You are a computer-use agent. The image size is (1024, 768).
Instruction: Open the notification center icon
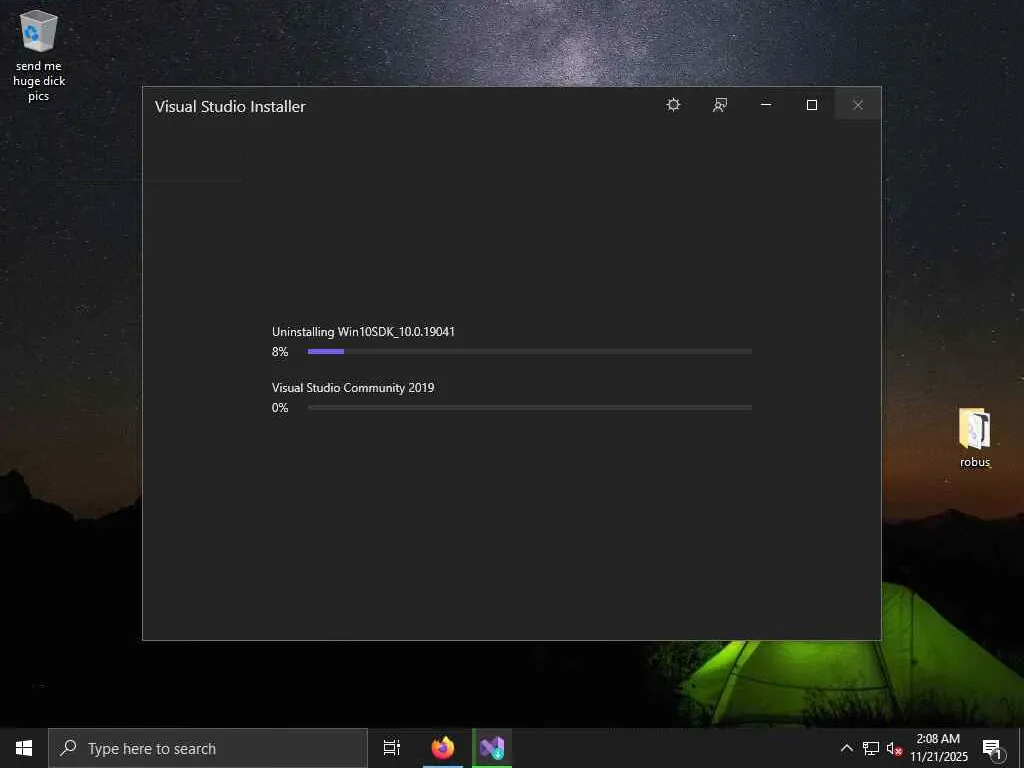(992, 748)
